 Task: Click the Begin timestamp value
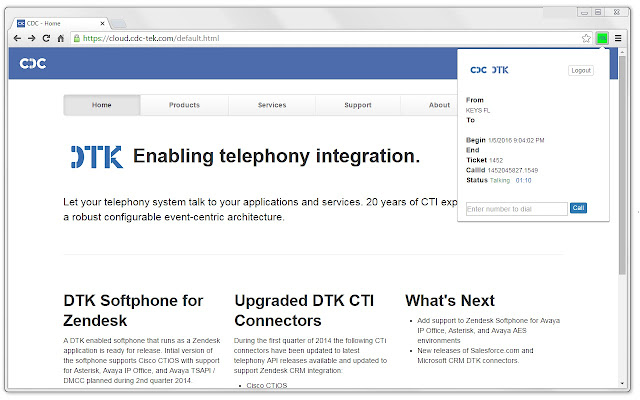516,140
